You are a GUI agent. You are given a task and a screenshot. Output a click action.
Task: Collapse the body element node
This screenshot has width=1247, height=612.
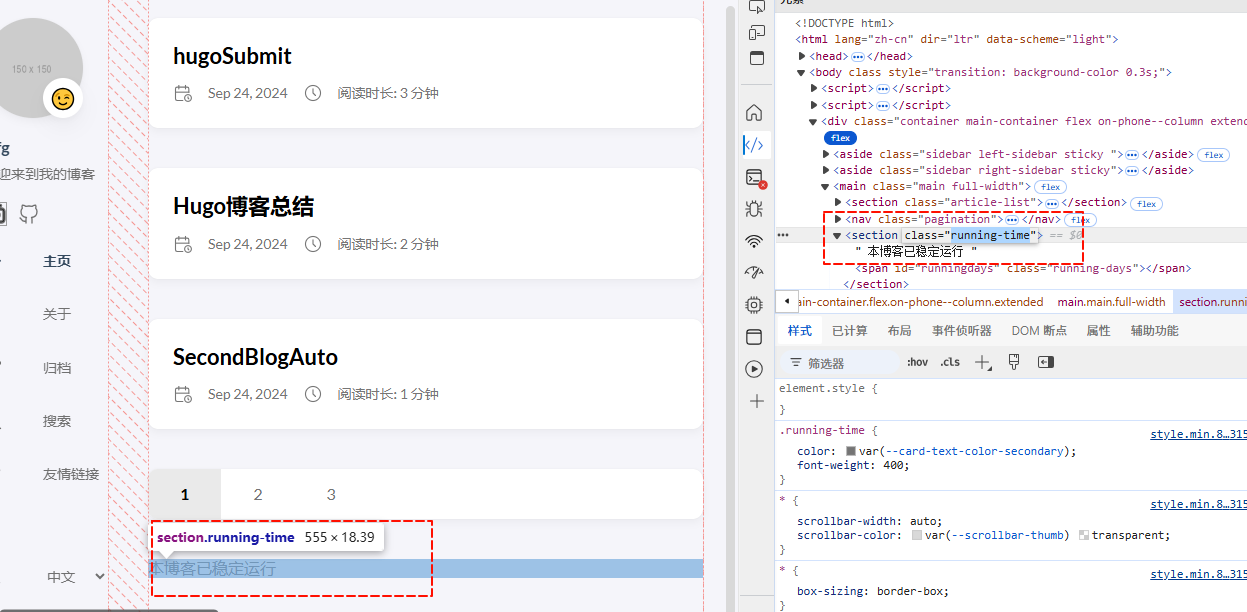tap(802, 72)
